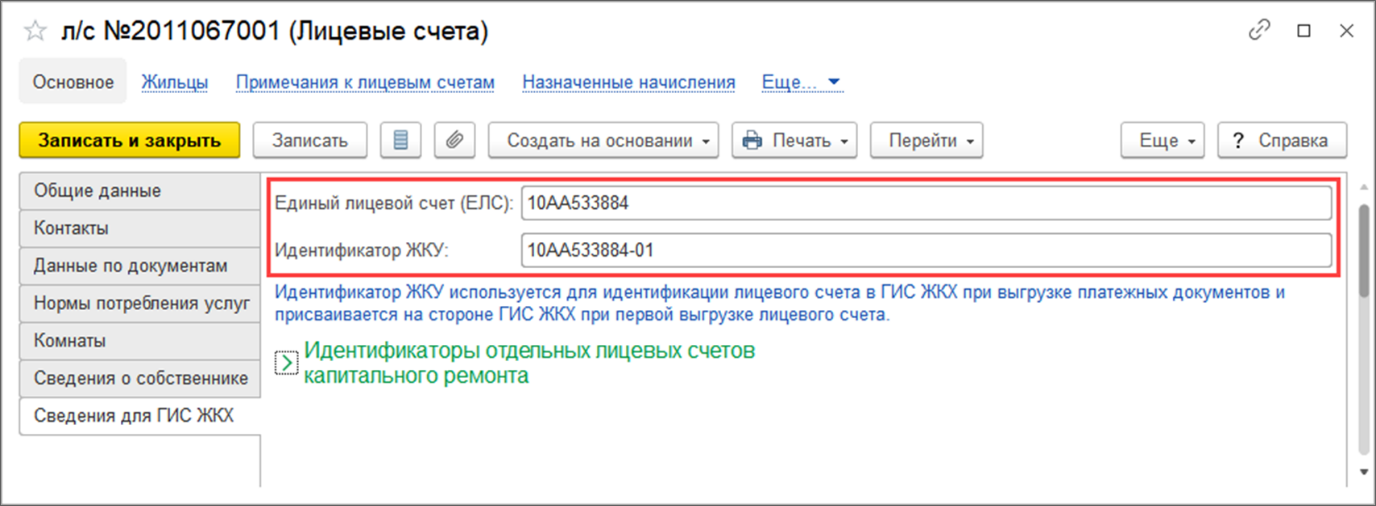The height and width of the screenshot is (506, 1376).
Task: Go to Примечания к лицевым счетам
Action: pyautogui.click(x=365, y=82)
